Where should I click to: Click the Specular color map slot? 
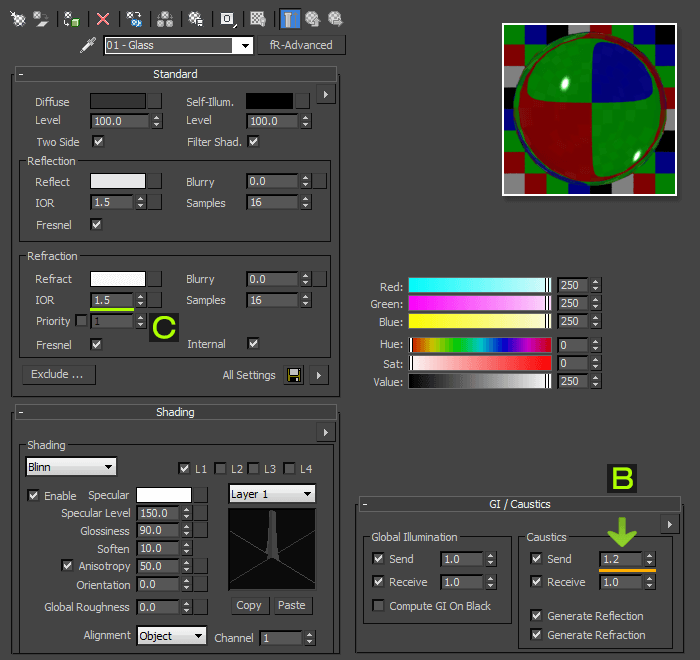pos(201,495)
